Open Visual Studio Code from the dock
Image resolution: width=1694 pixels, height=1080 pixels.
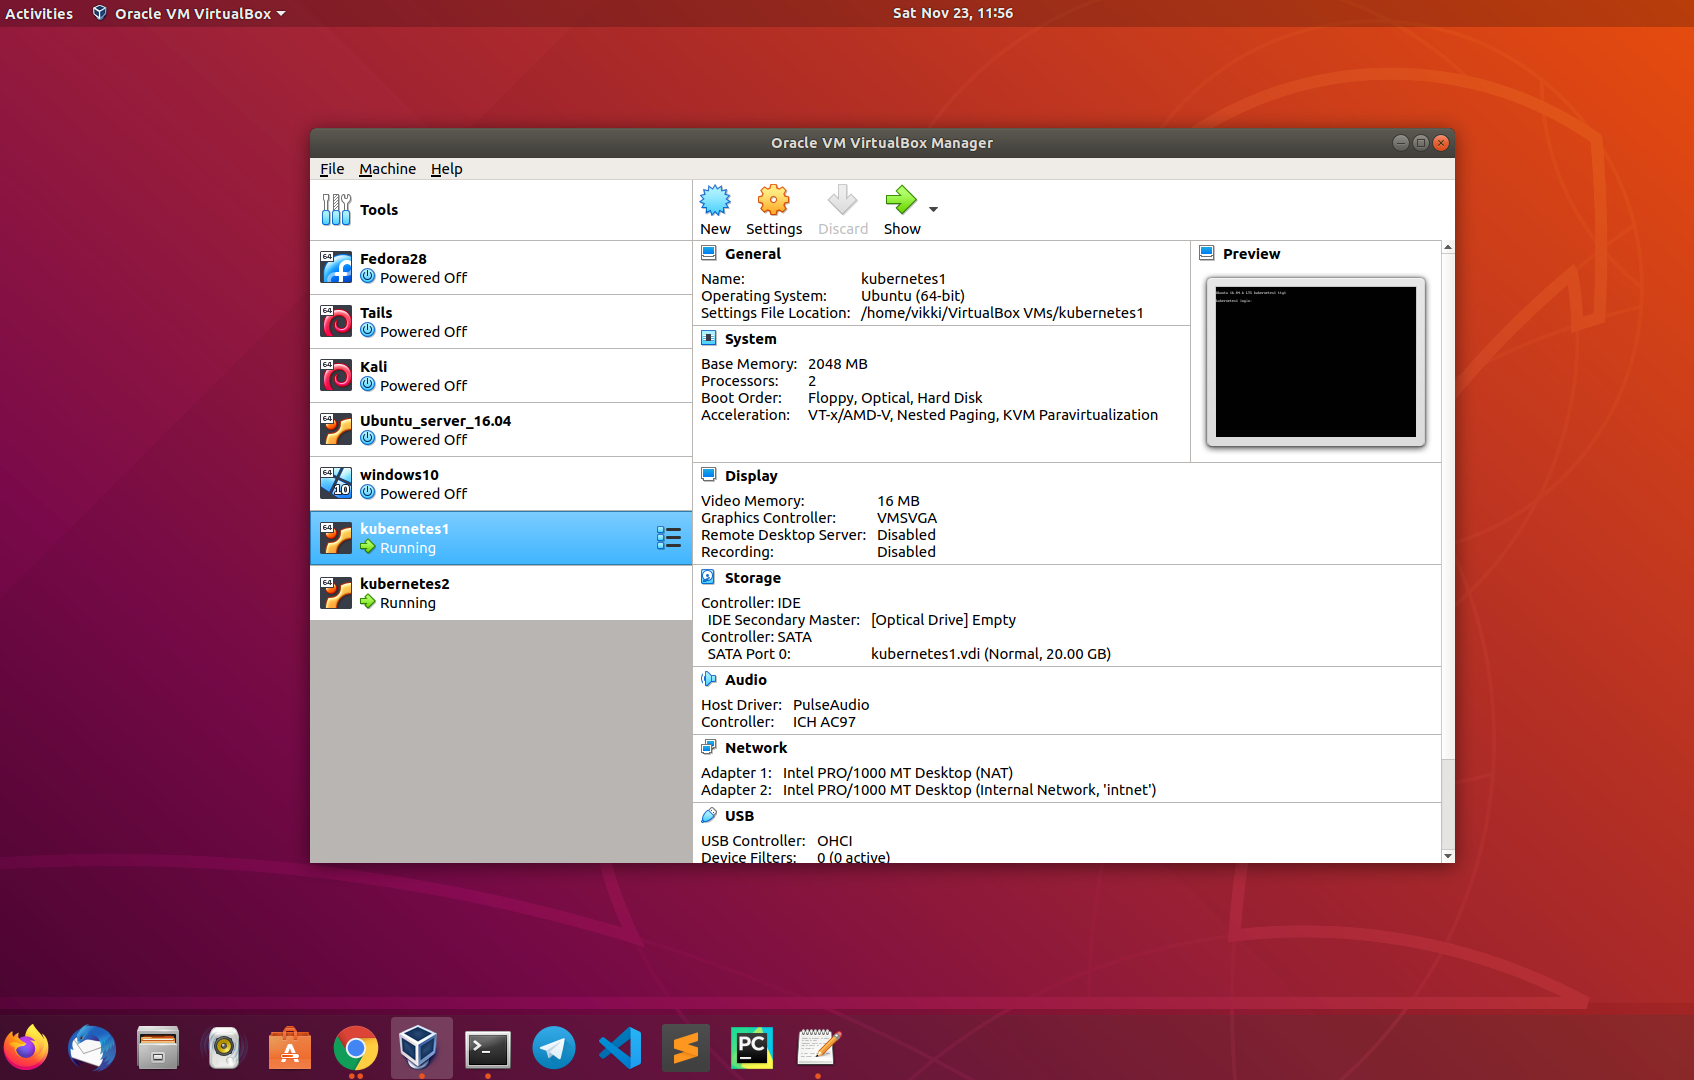pos(620,1048)
